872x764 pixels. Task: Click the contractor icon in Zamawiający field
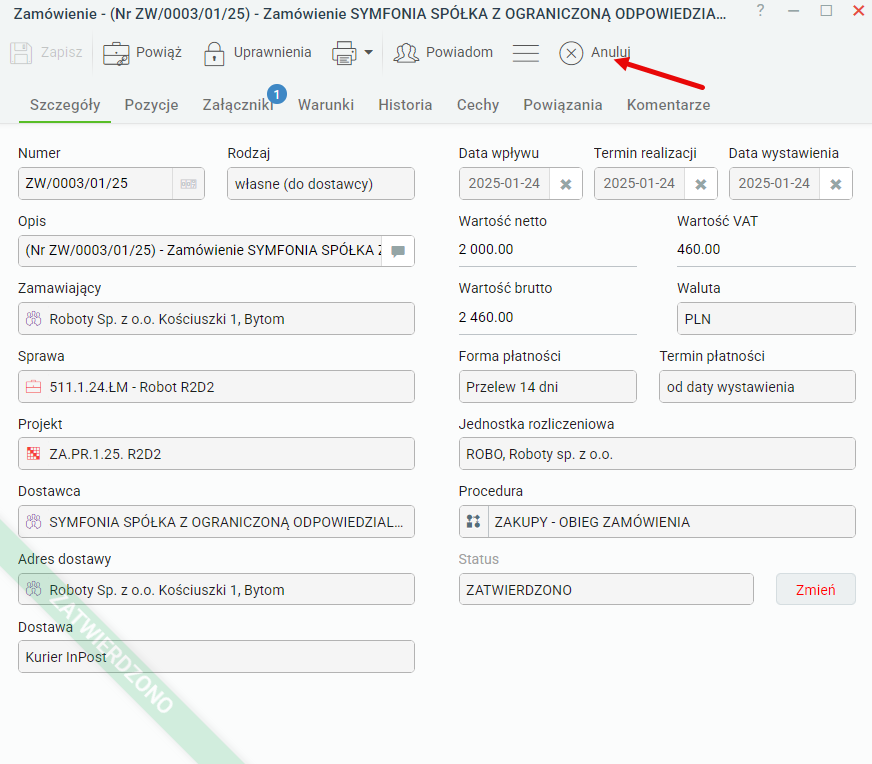point(33,319)
